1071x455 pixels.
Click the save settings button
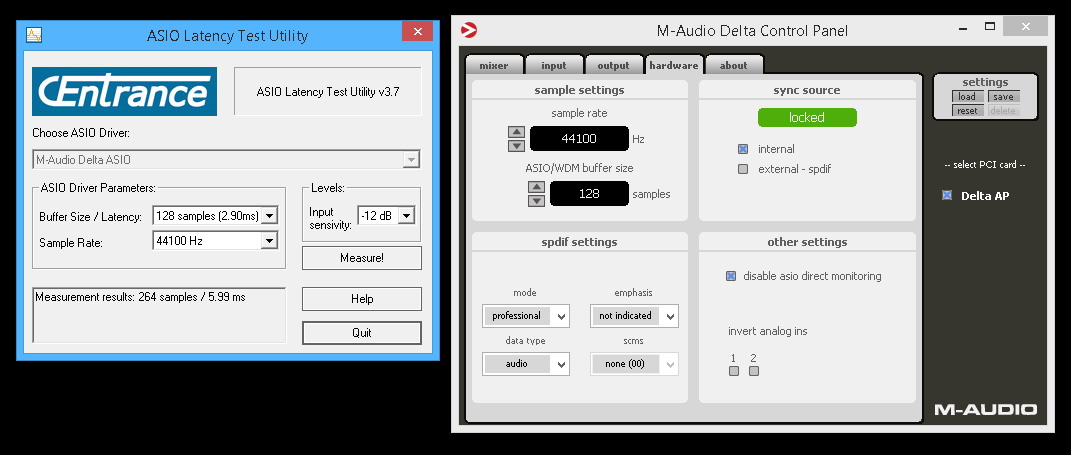click(1003, 97)
